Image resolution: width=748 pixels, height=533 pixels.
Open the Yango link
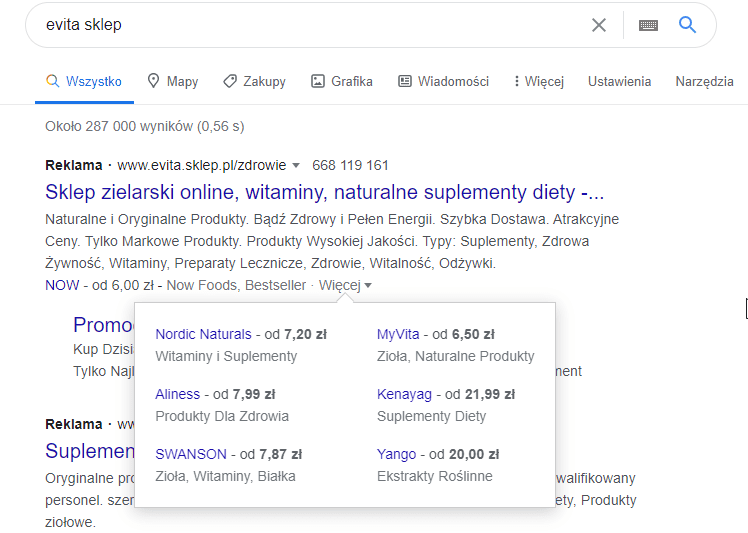(x=396, y=454)
